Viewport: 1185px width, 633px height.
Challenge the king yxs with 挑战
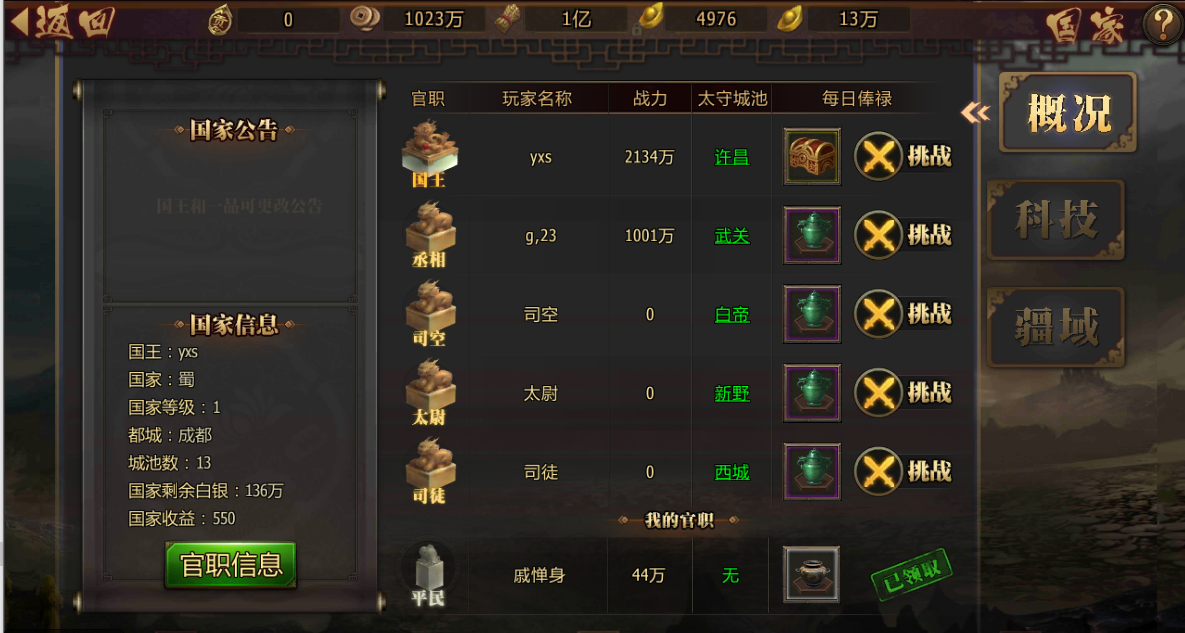pos(903,156)
